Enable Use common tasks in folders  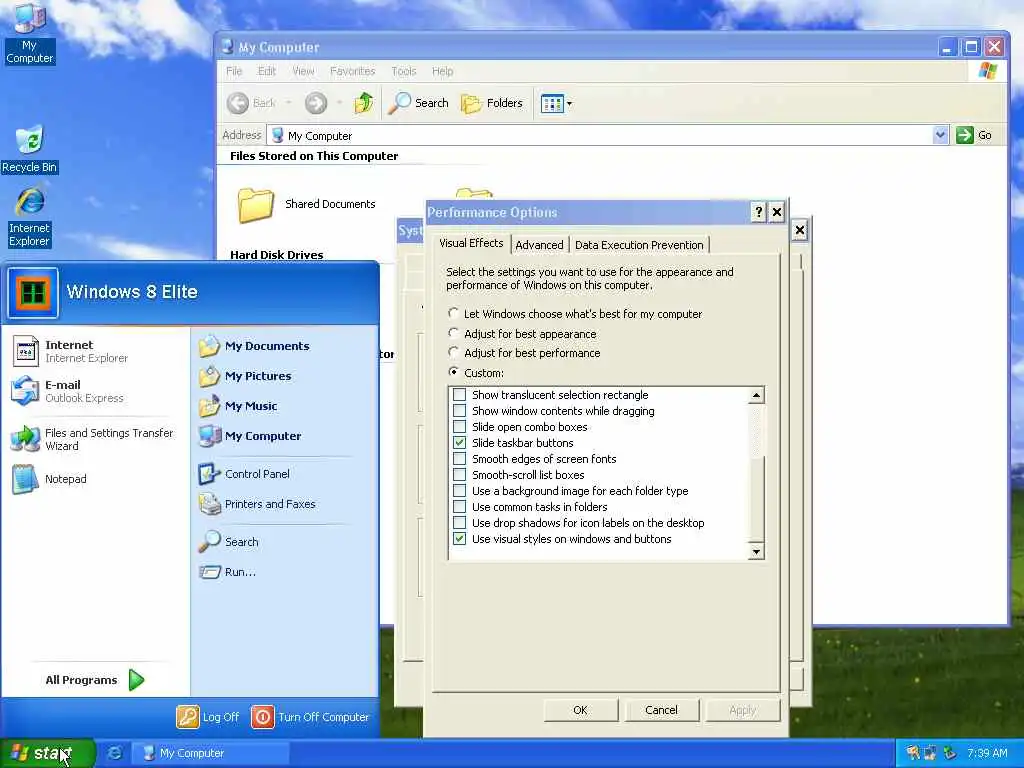point(460,507)
